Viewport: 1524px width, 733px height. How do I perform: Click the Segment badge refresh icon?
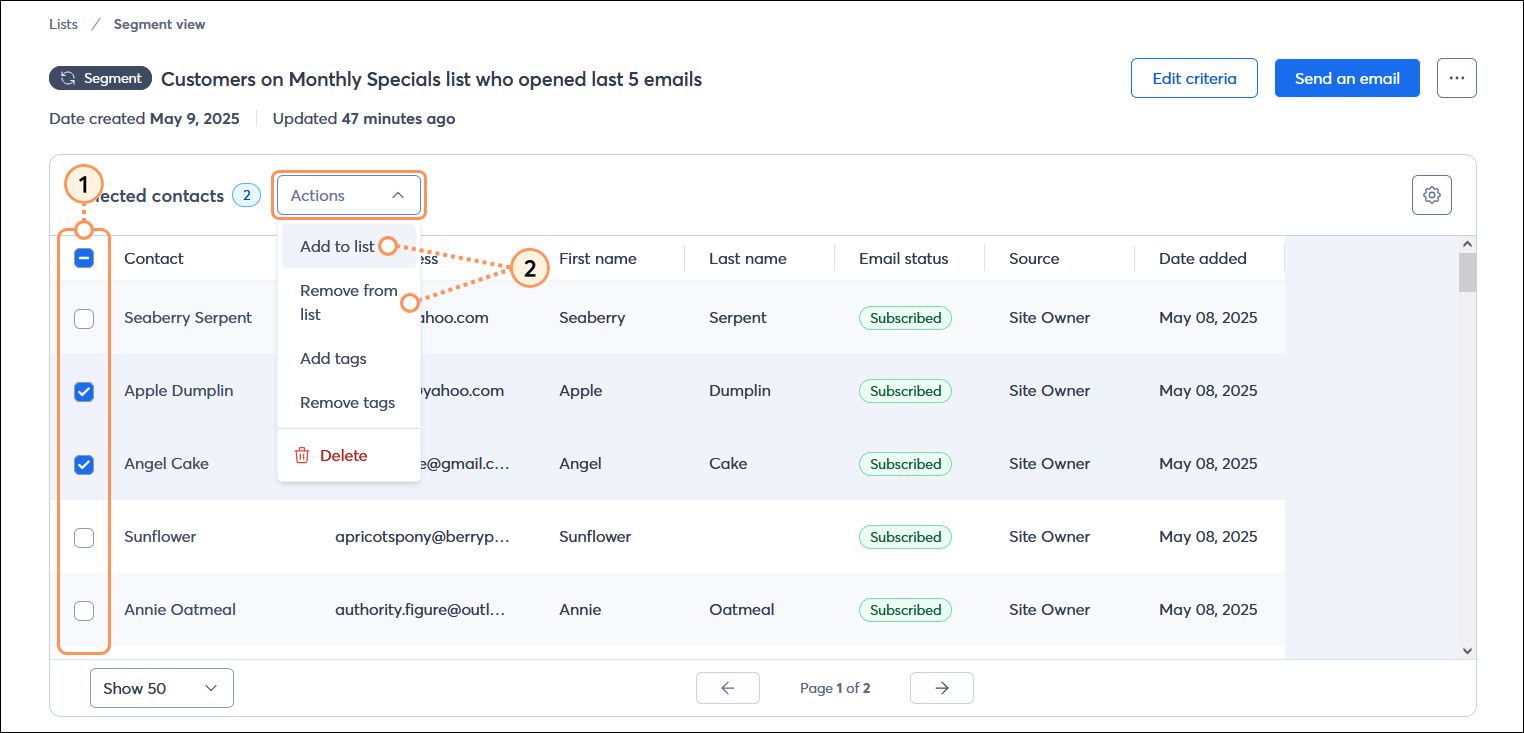tap(68, 78)
